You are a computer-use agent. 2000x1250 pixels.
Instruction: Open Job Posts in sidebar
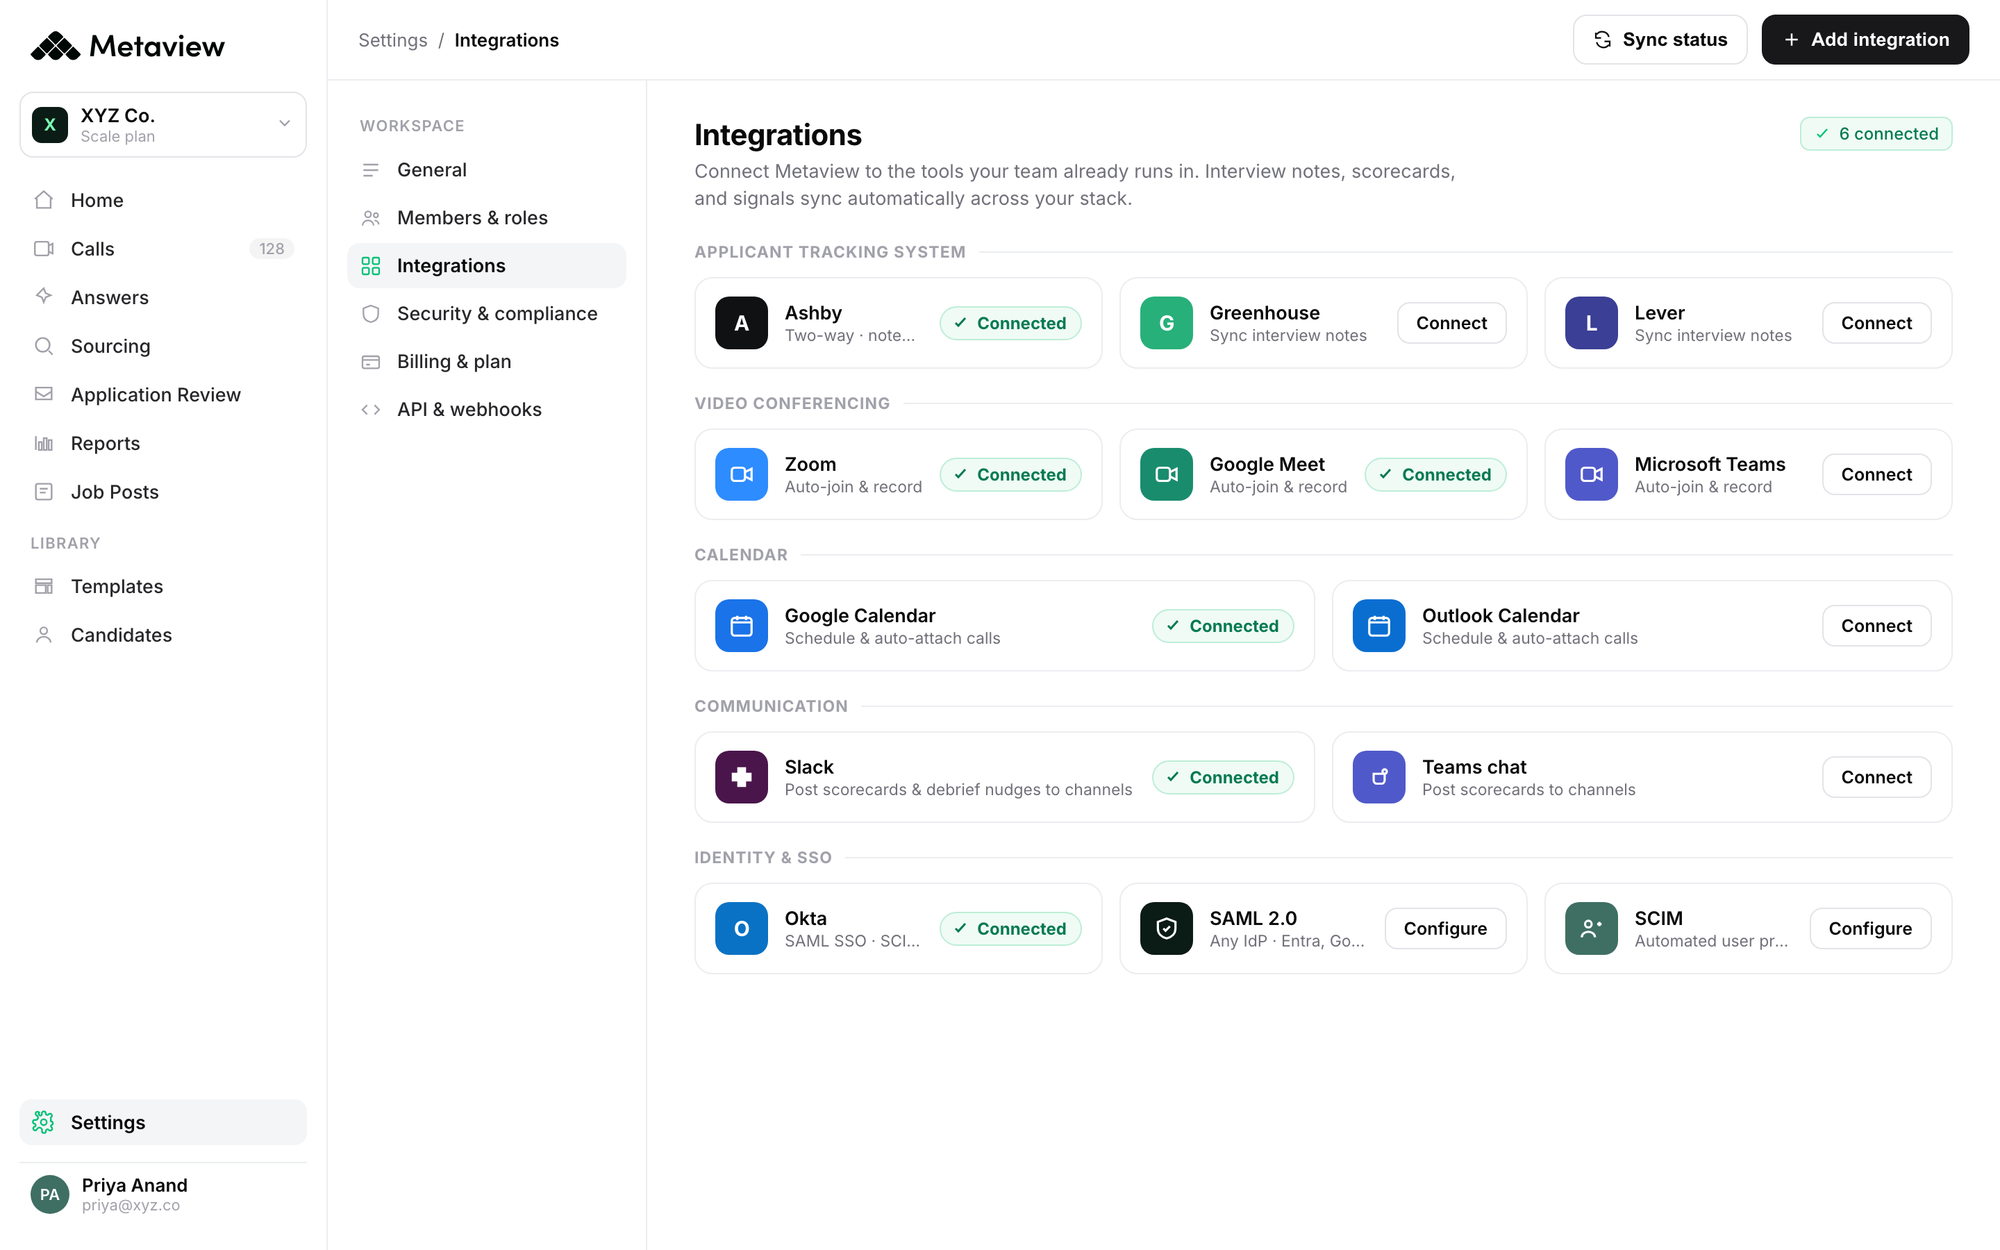tap(163, 492)
